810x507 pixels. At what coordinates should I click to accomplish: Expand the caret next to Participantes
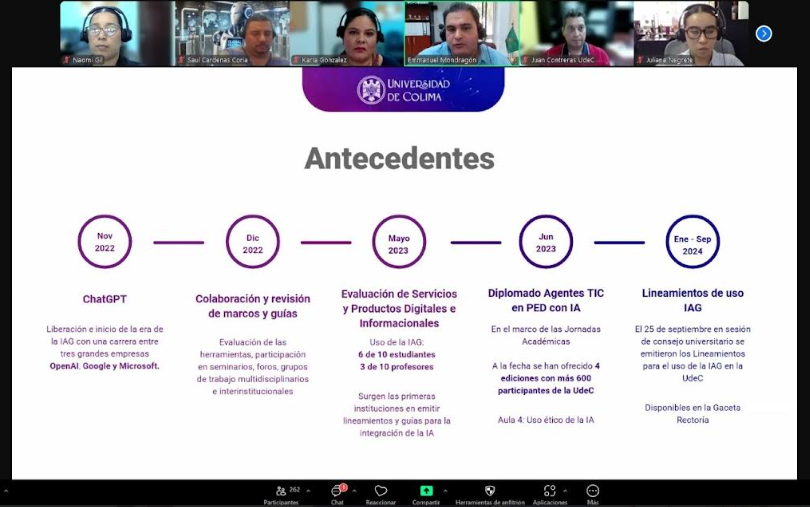click(308, 491)
